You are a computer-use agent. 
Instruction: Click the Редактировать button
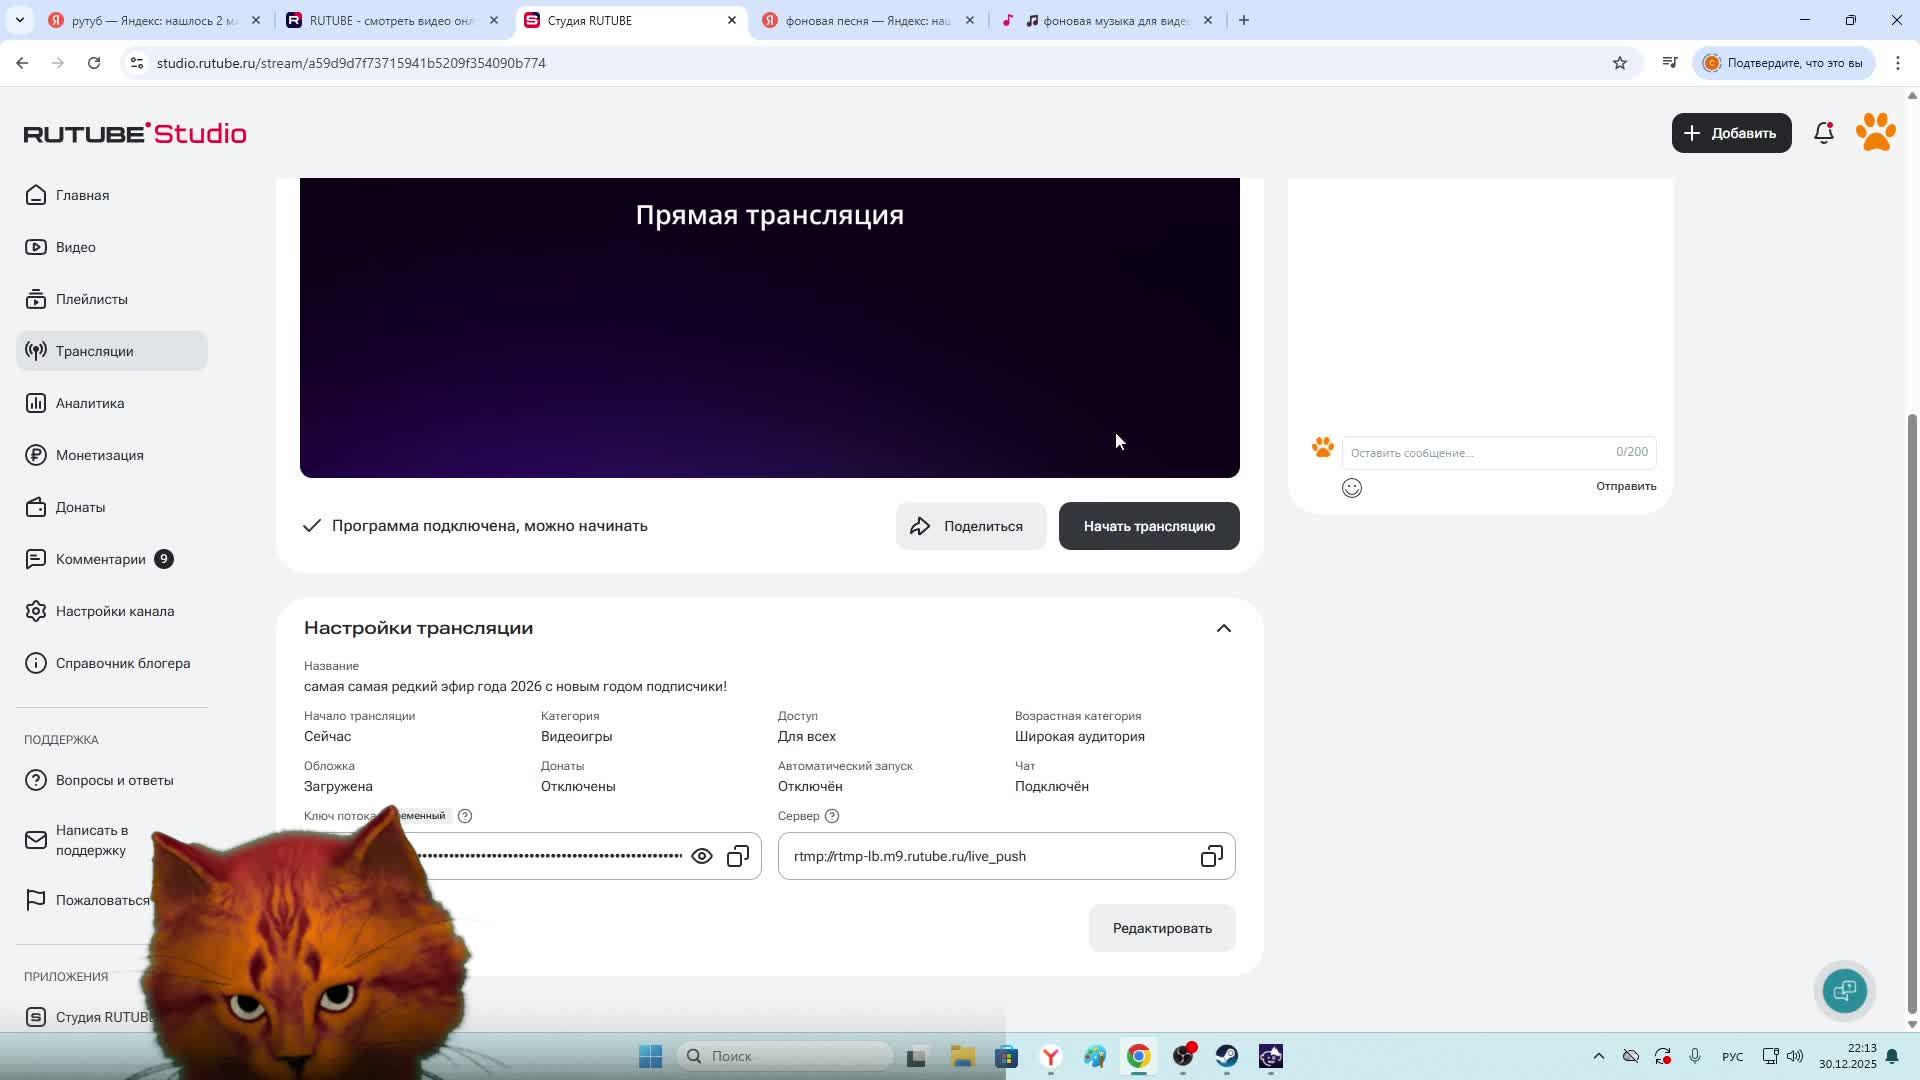click(x=1162, y=928)
